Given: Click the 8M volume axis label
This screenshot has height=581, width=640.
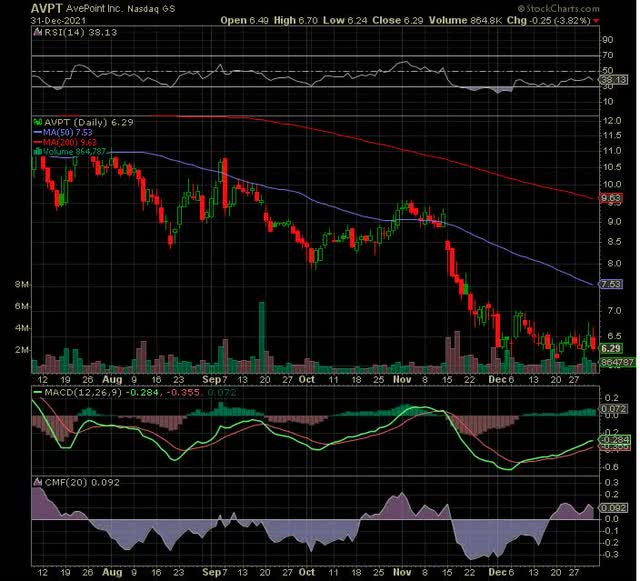Looking at the screenshot, I should click(x=22, y=285).
